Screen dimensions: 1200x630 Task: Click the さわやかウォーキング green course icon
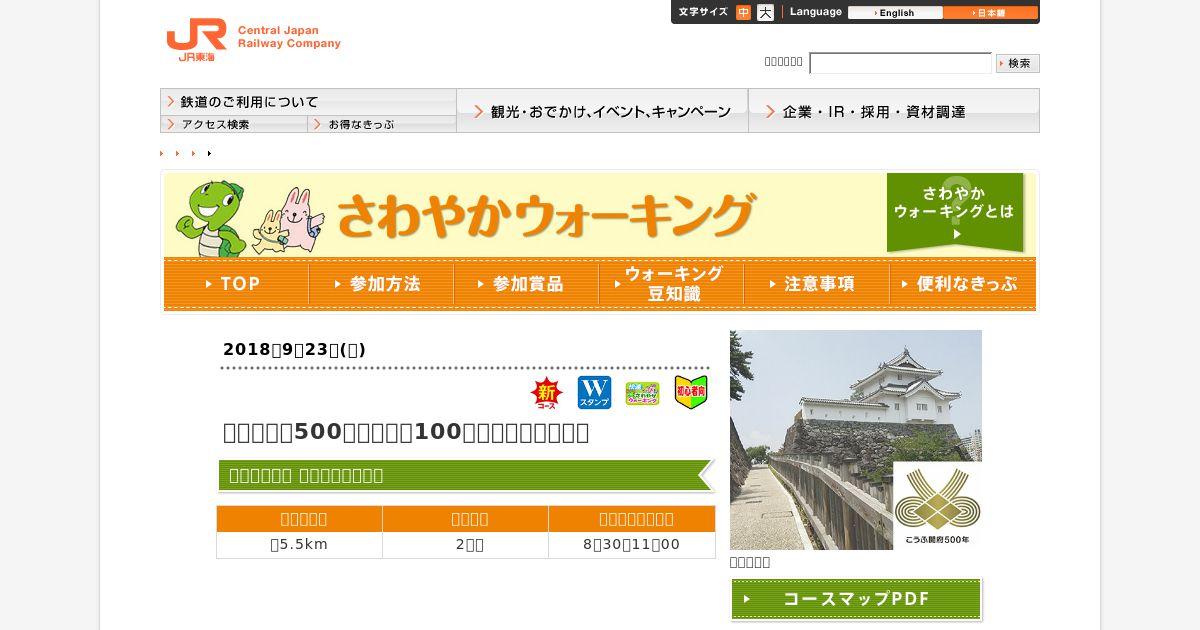(642, 393)
